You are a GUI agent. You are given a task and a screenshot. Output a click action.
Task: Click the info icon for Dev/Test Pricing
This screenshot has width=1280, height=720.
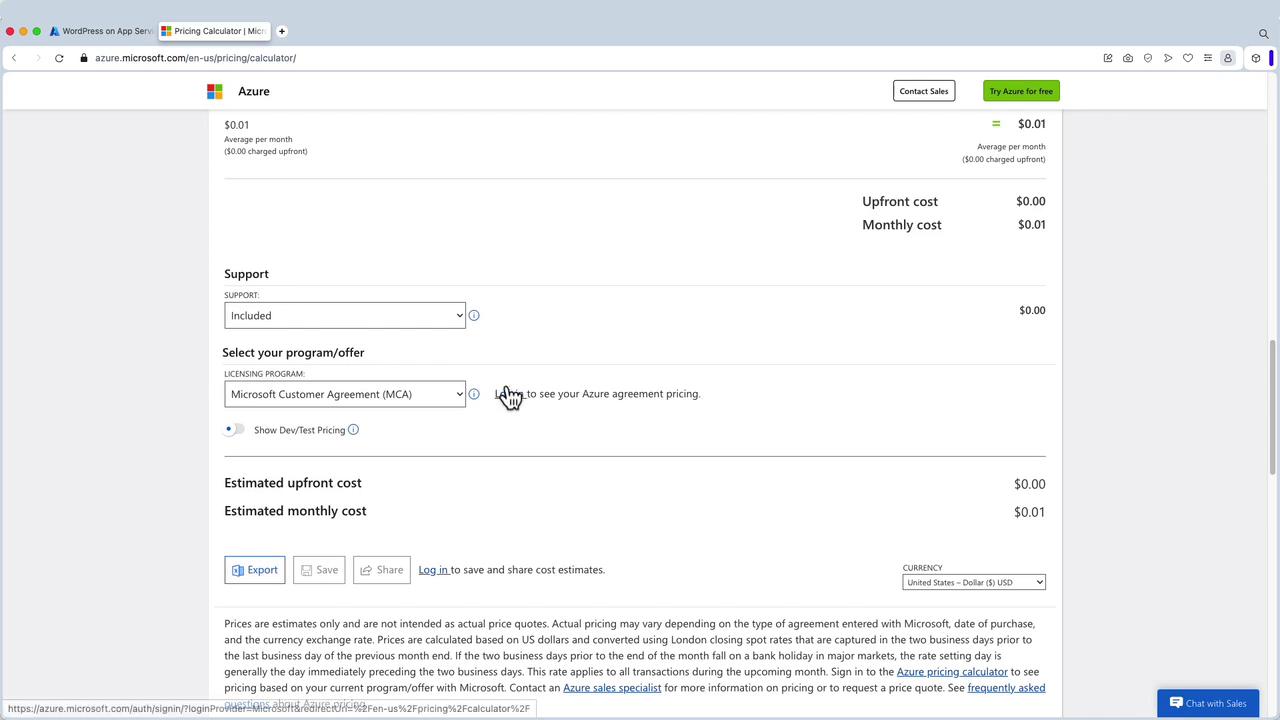coord(353,430)
